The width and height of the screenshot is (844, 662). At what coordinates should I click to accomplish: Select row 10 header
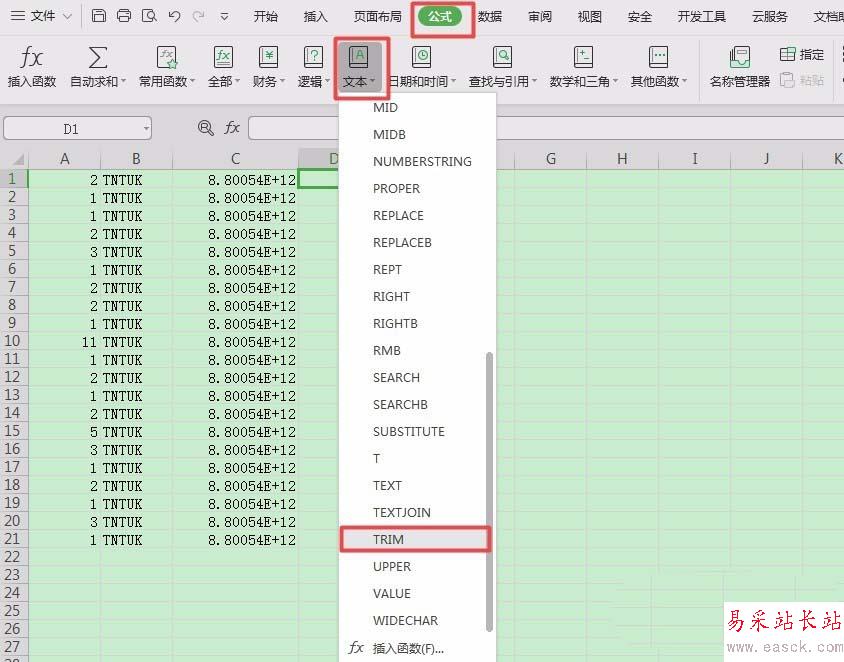[x=12, y=341]
